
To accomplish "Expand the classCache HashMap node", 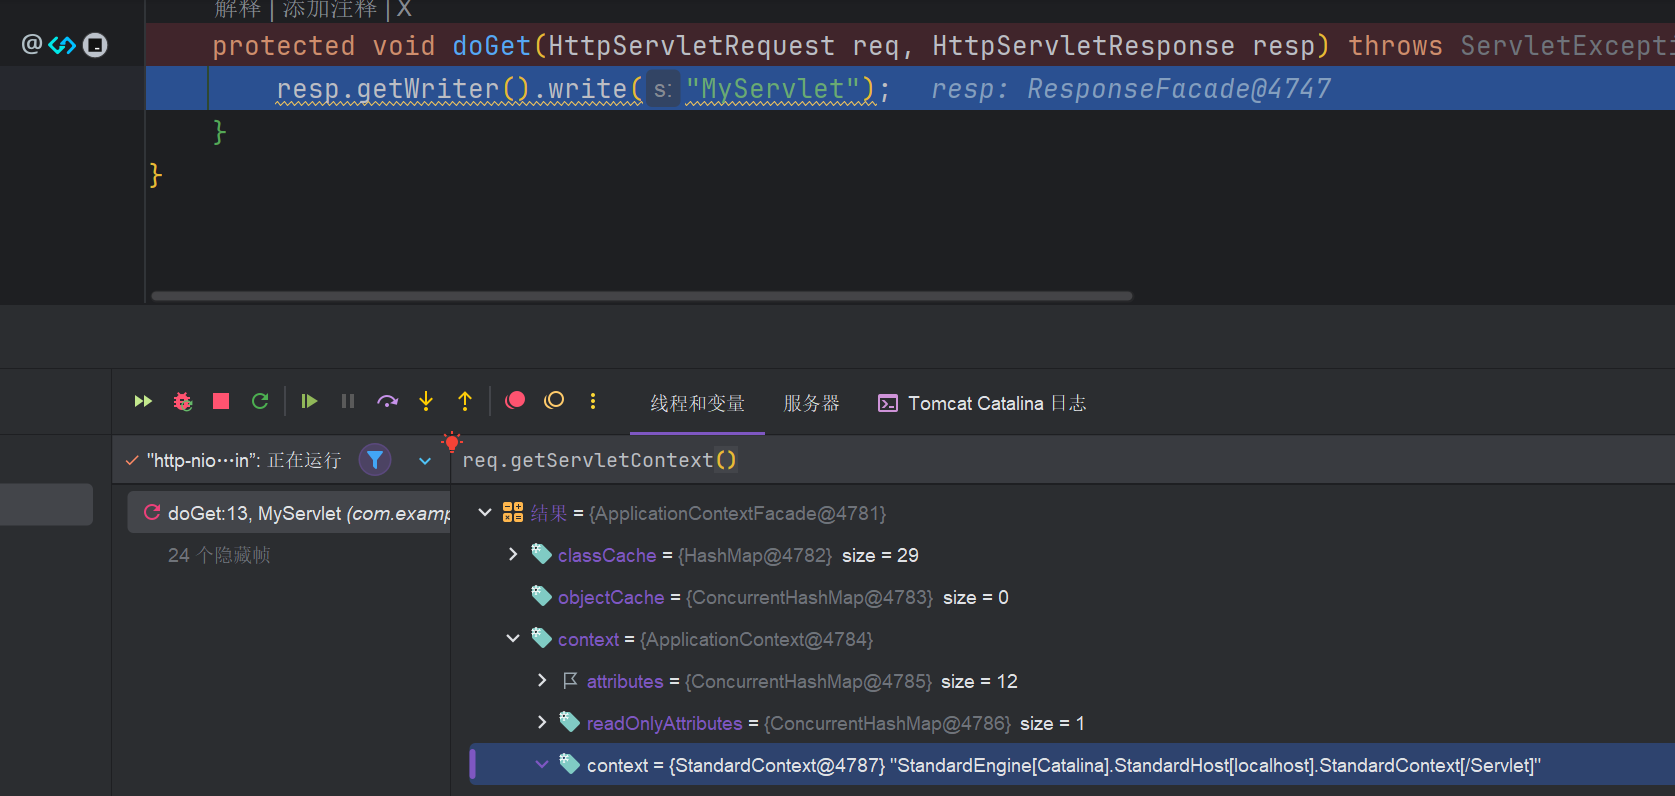I will pyautogui.click(x=513, y=554).
